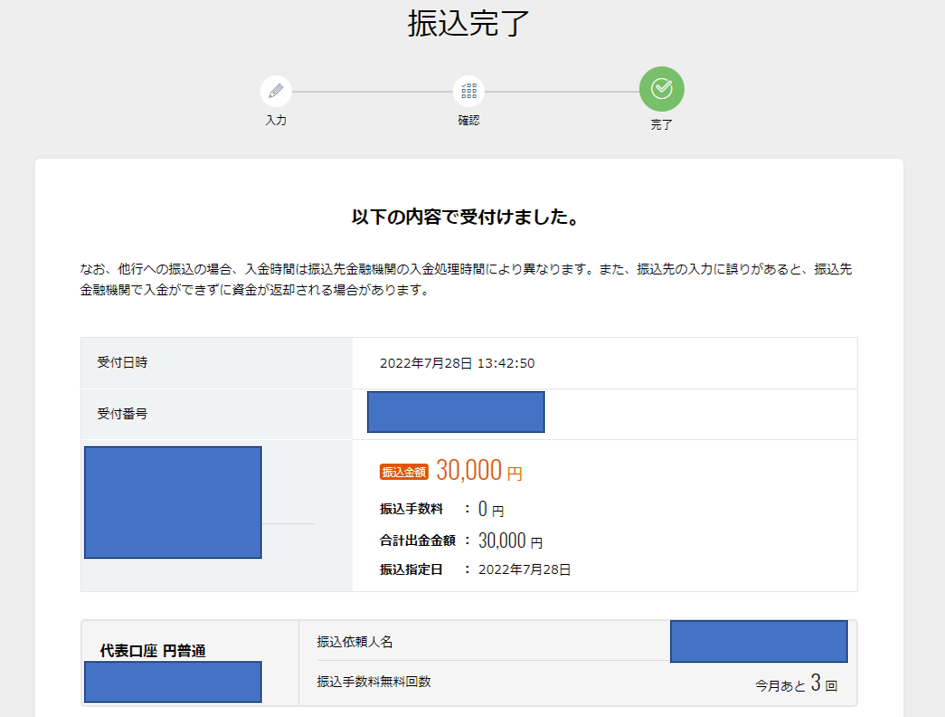Select the 入力 step label

(x=276, y=120)
